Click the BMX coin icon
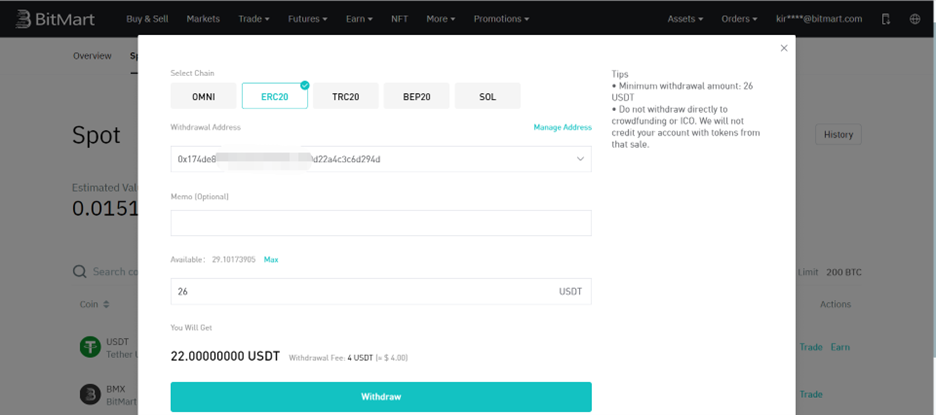 pyautogui.click(x=91, y=394)
